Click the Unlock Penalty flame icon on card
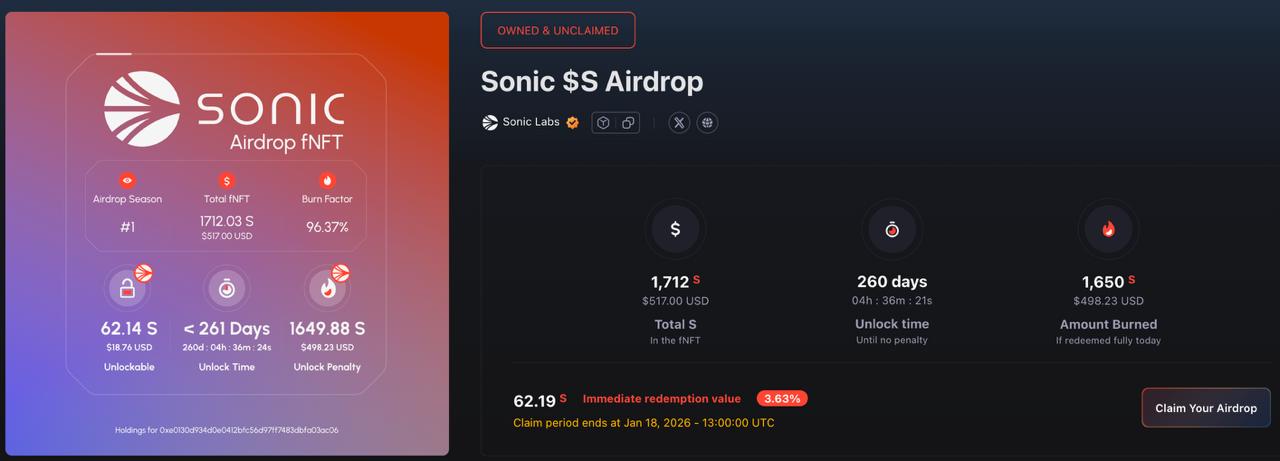The width and height of the screenshot is (1280, 461). [327, 289]
